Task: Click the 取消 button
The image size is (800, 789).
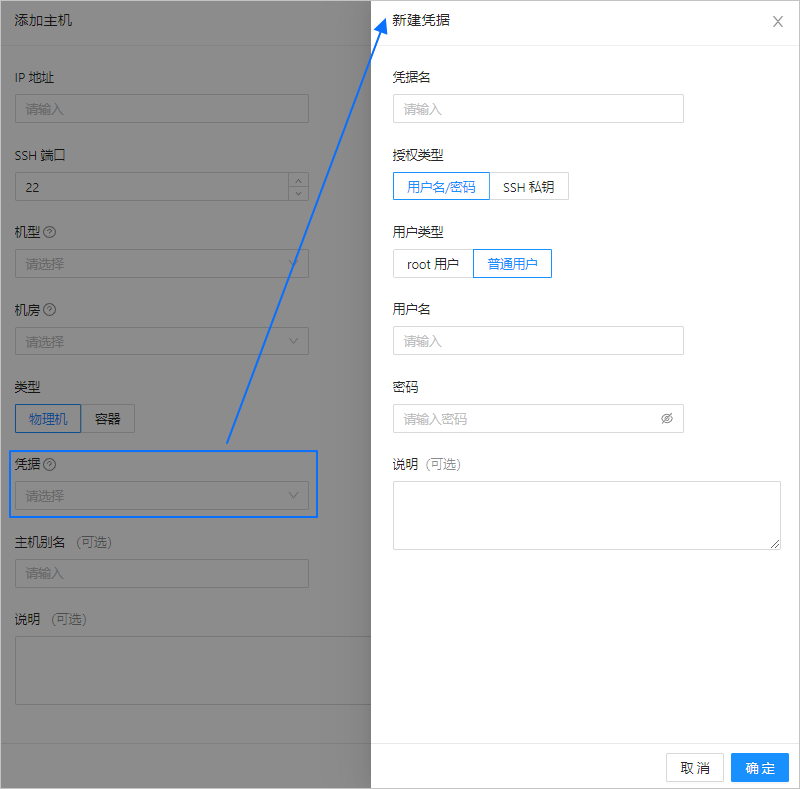Action: pyautogui.click(x=695, y=768)
